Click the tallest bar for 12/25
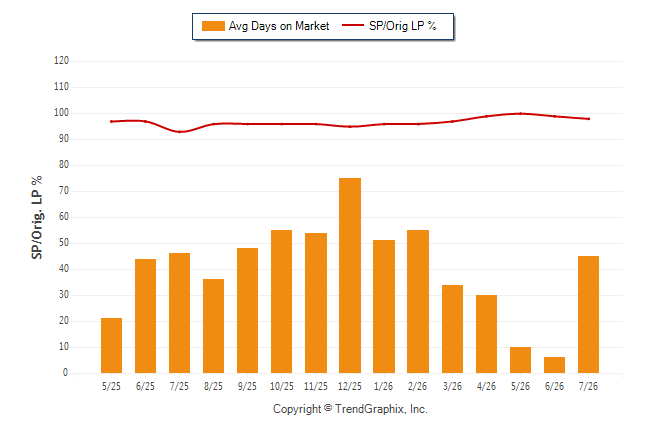 pyautogui.click(x=350, y=275)
